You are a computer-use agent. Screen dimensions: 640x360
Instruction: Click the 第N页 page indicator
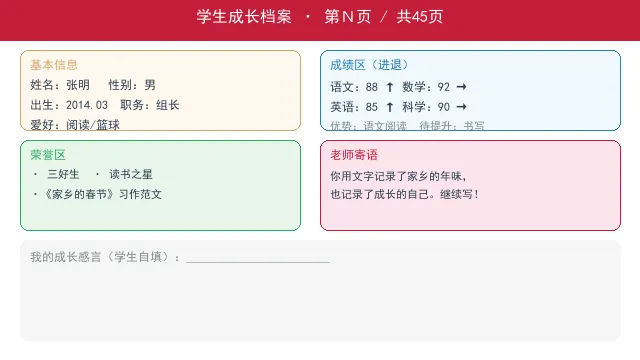tap(347, 17)
